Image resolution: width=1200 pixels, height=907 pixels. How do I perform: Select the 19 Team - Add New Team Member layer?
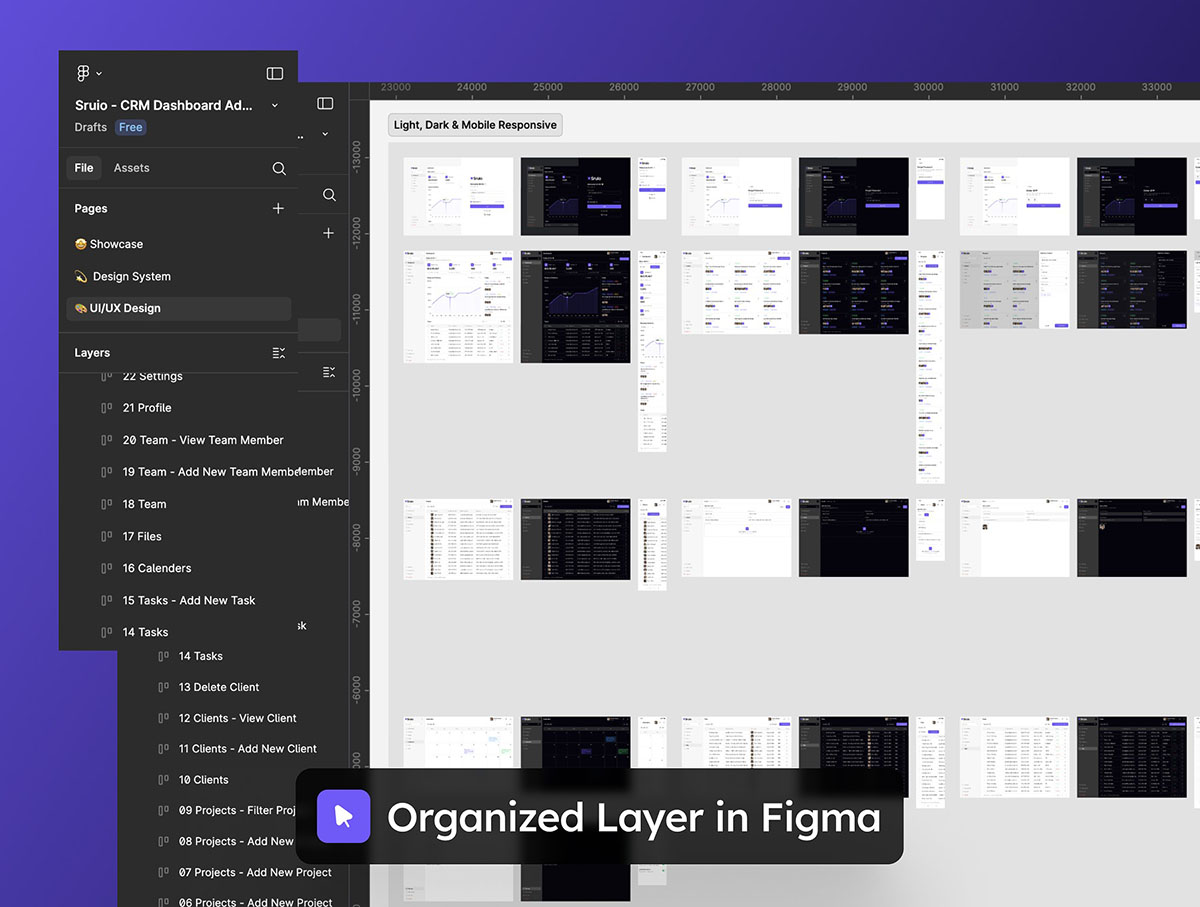[211, 472]
